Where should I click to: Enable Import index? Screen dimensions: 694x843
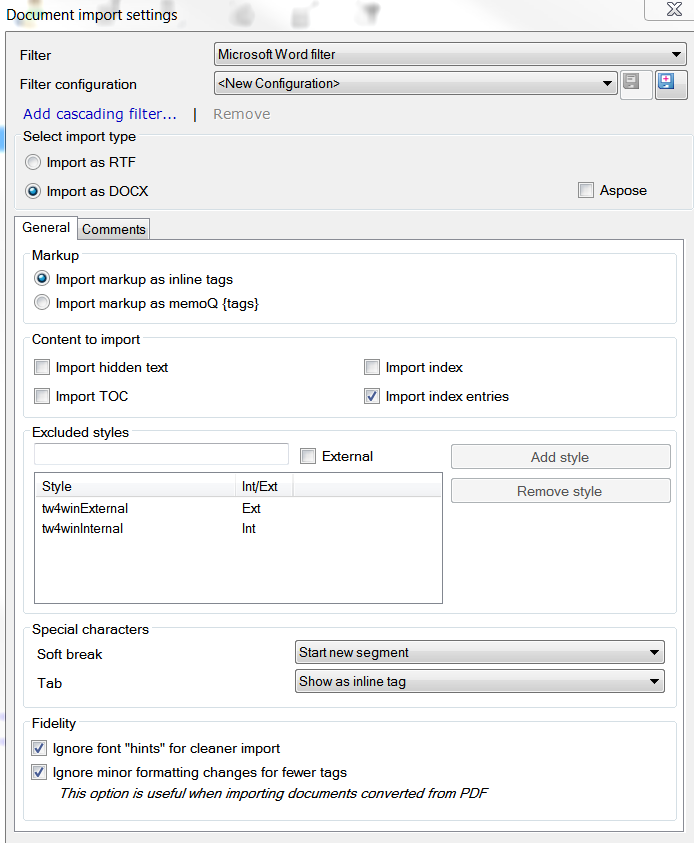point(372,367)
